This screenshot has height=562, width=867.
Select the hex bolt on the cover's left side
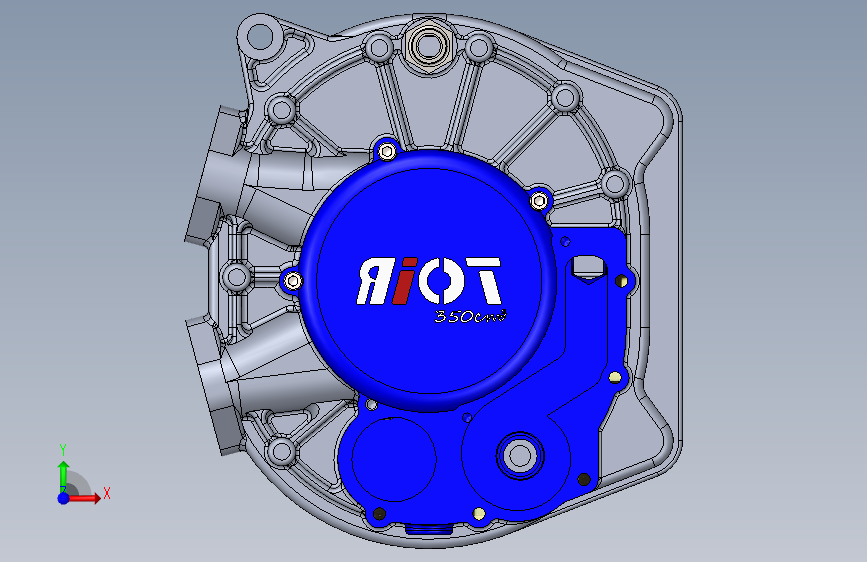point(293,282)
